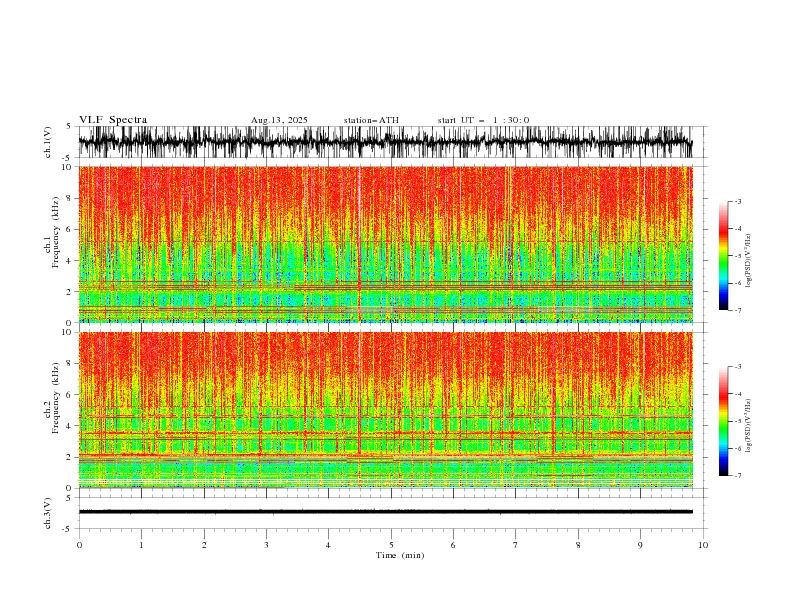Click time axis tick label "7"

click(x=516, y=545)
